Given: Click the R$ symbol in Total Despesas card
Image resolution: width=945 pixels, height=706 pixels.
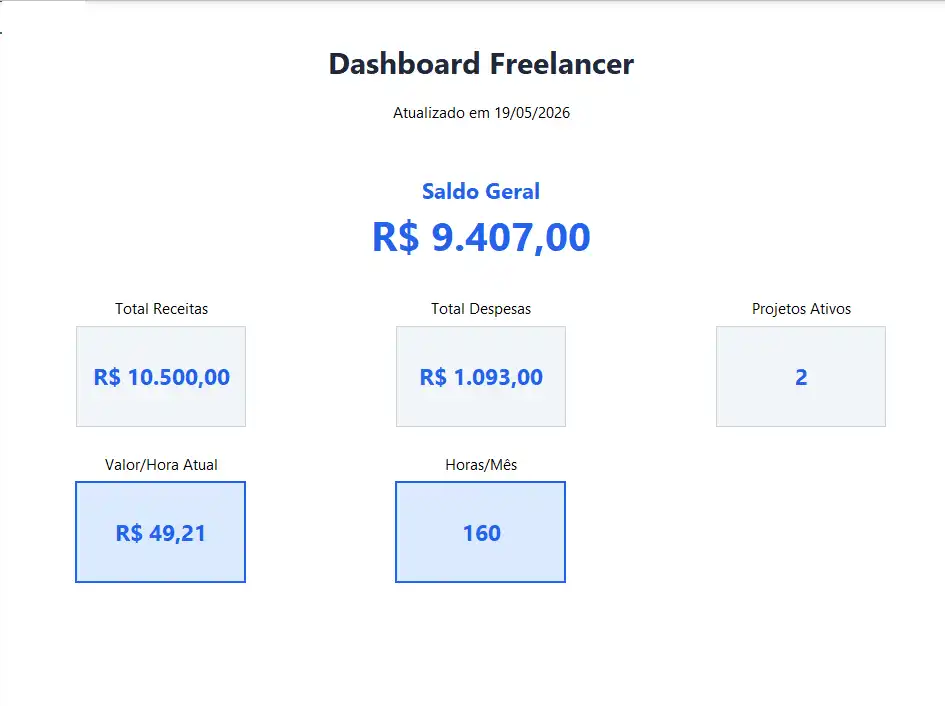Looking at the screenshot, I should point(433,377).
